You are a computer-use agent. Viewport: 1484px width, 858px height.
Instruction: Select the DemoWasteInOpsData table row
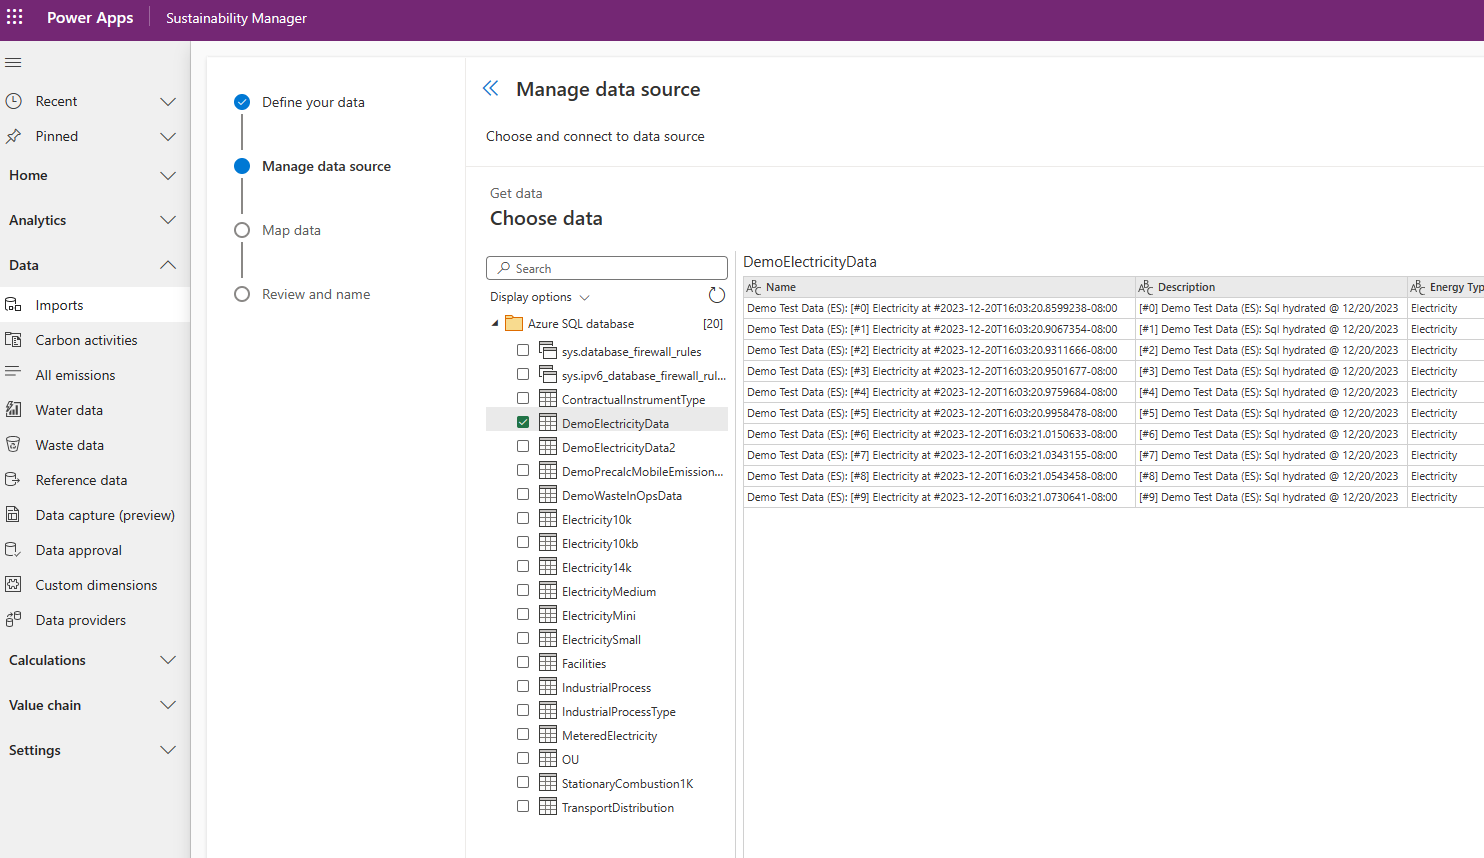(x=607, y=495)
